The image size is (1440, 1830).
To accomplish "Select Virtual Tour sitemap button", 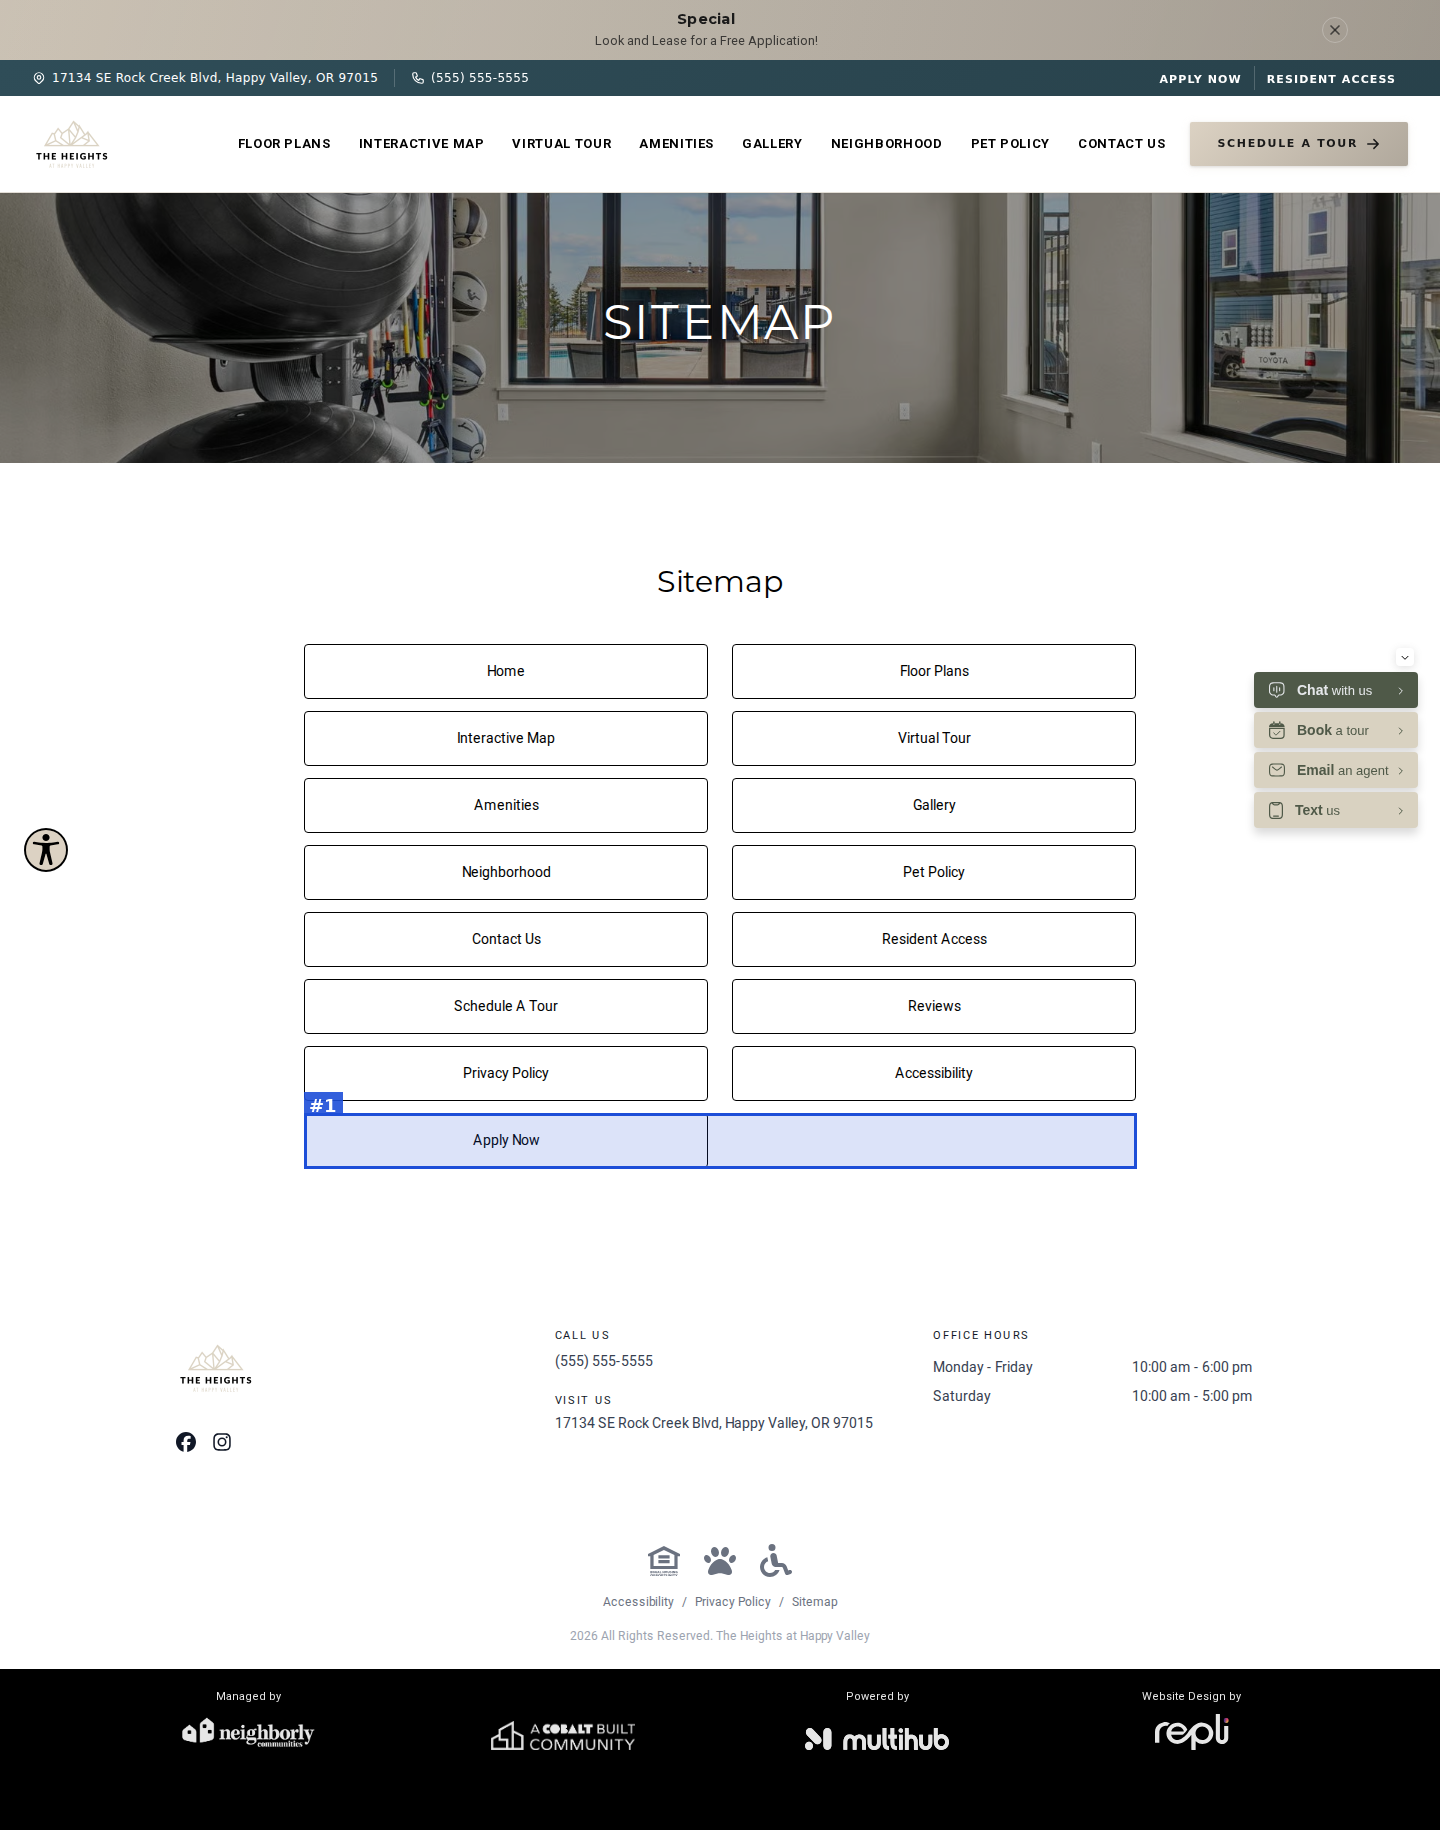I will coord(934,738).
